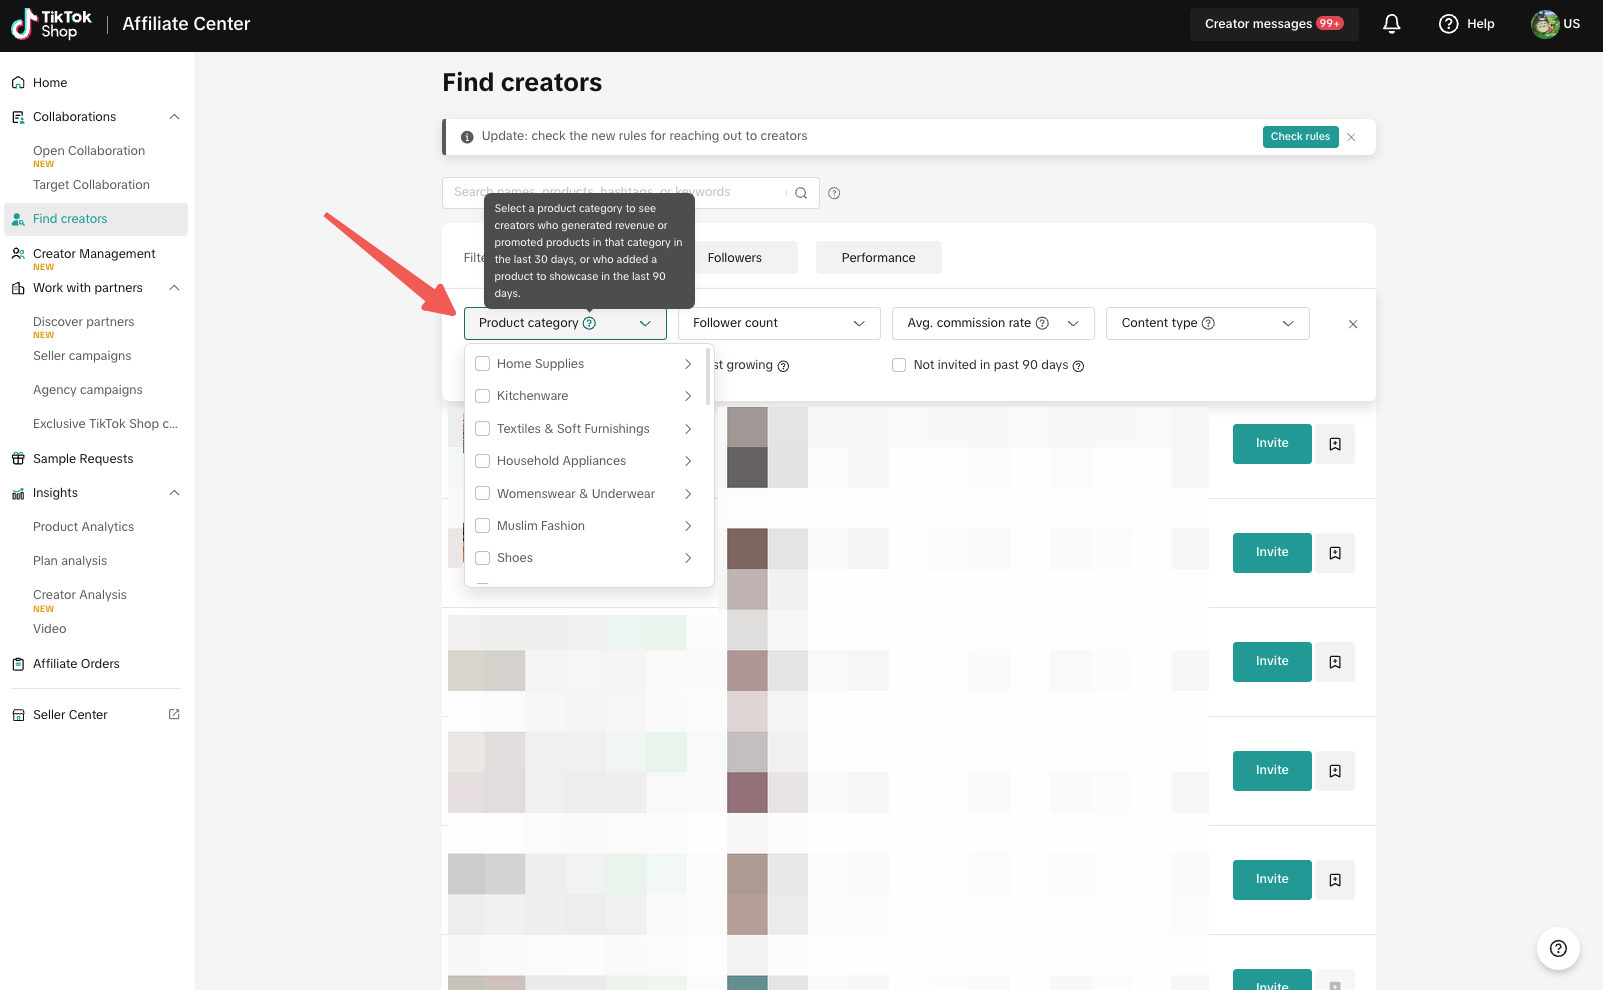Click the Product category info icon
The width and height of the screenshot is (1603, 990).
click(589, 323)
